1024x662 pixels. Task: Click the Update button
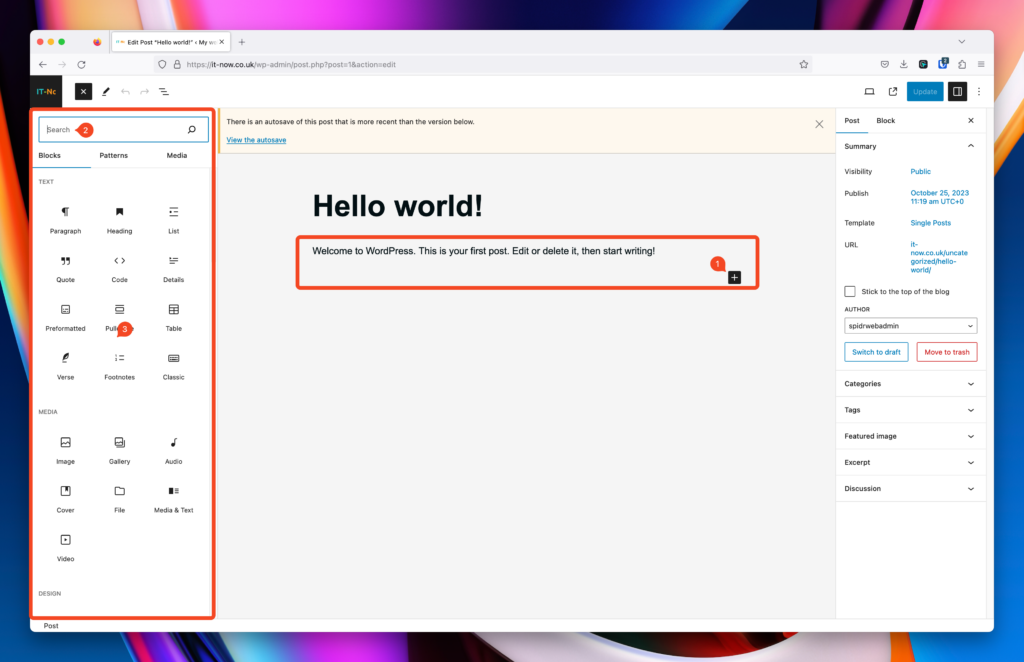click(x=925, y=91)
